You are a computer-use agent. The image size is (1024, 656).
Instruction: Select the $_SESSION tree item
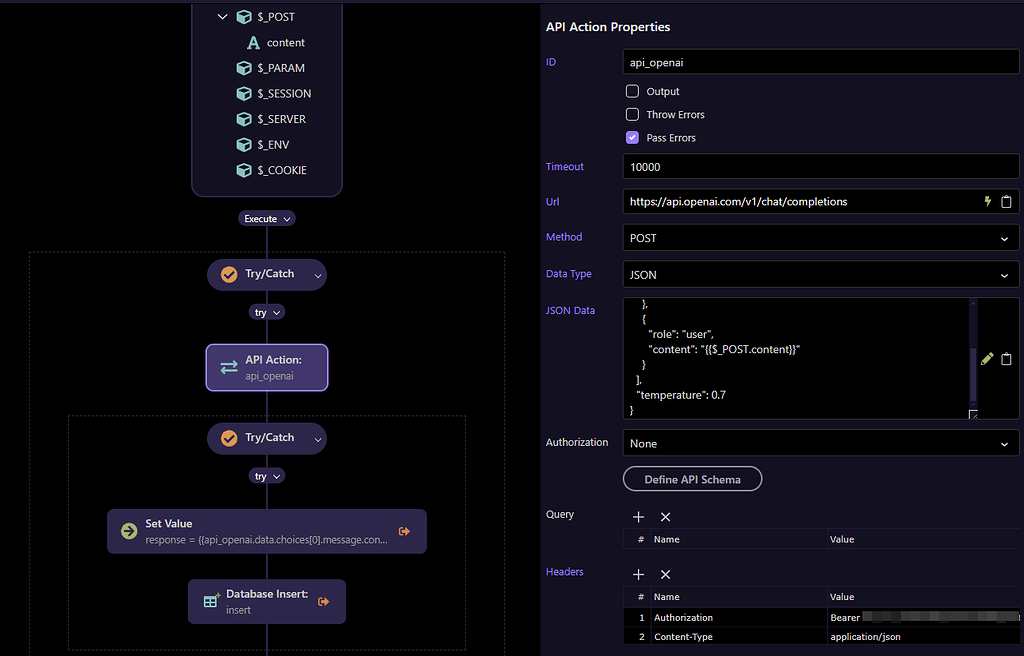click(x=283, y=93)
